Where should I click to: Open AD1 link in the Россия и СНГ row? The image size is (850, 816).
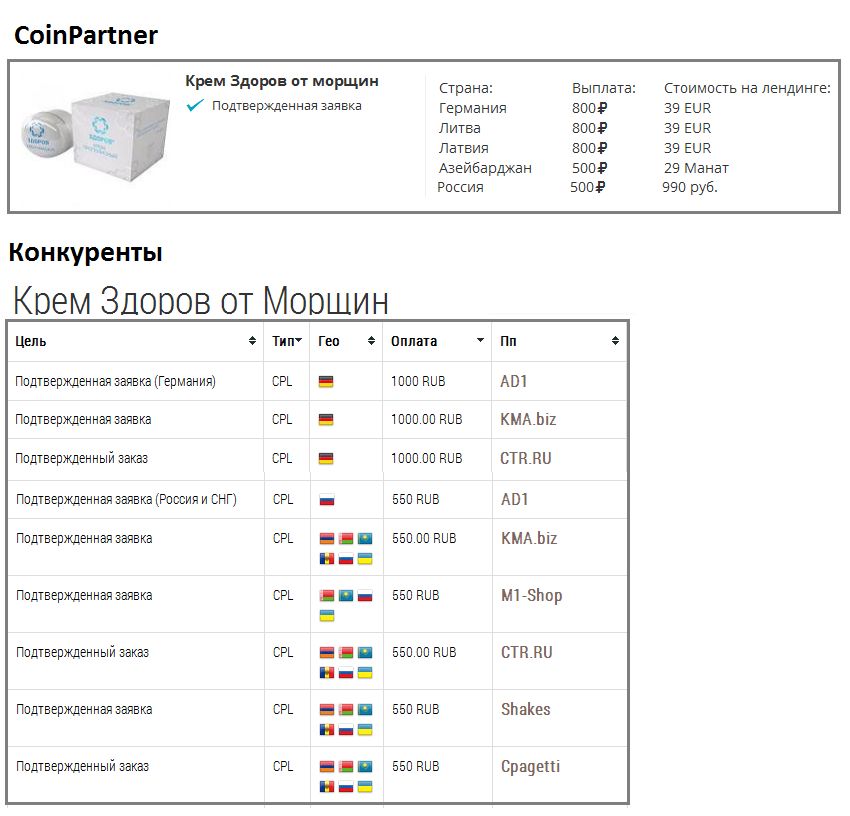click(x=514, y=499)
